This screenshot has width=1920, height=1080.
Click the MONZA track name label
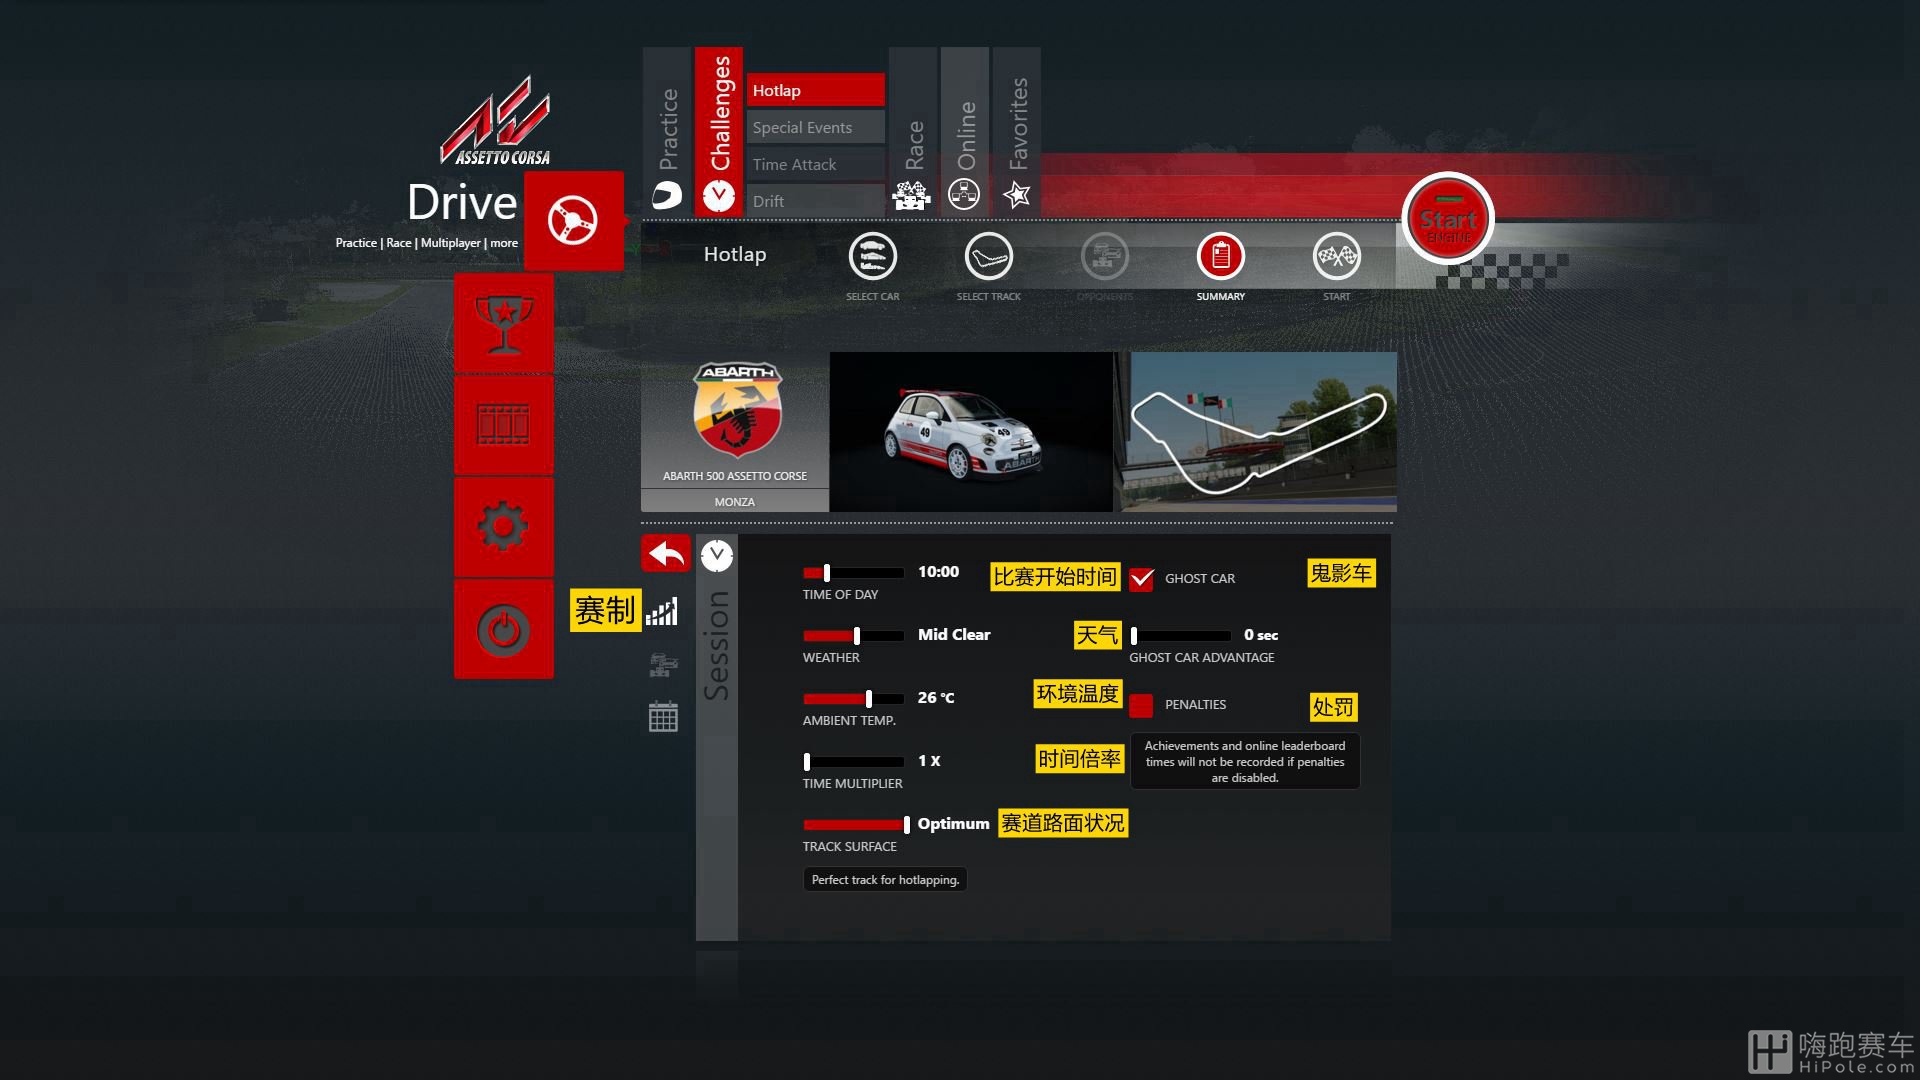pyautogui.click(x=734, y=502)
